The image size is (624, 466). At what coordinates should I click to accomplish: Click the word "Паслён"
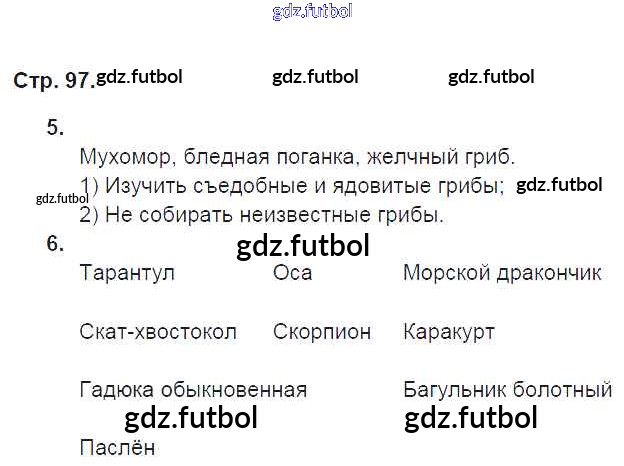[x=117, y=446]
